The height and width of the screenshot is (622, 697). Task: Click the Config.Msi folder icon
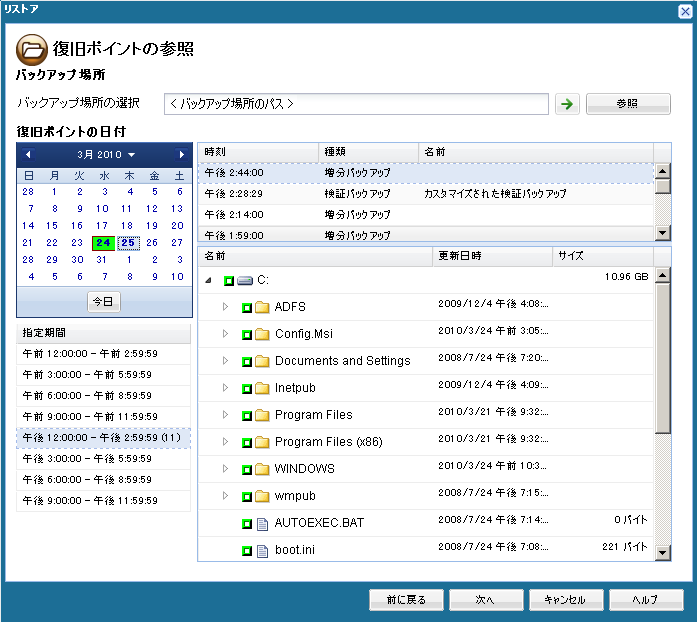point(262,334)
